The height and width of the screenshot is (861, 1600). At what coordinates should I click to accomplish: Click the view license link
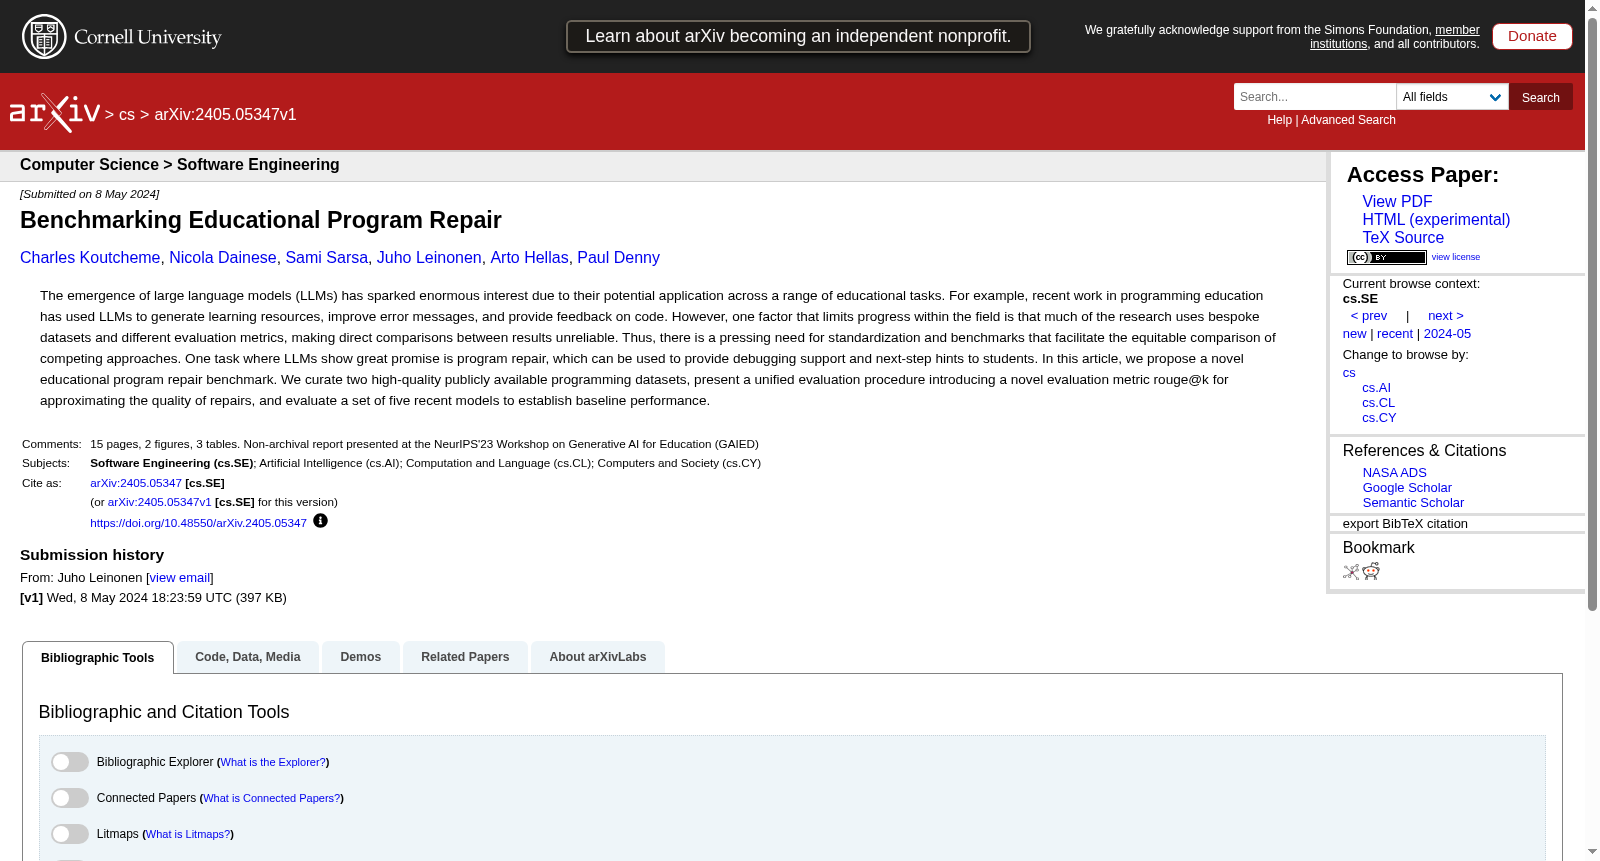click(1455, 257)
